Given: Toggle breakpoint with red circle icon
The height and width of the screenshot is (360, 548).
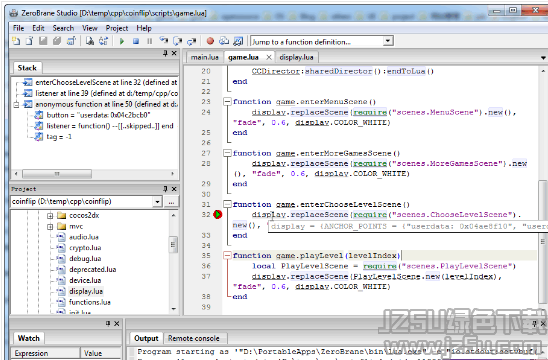Looking at the screenshot, I should pyautogui.click(x=210, y=41).
